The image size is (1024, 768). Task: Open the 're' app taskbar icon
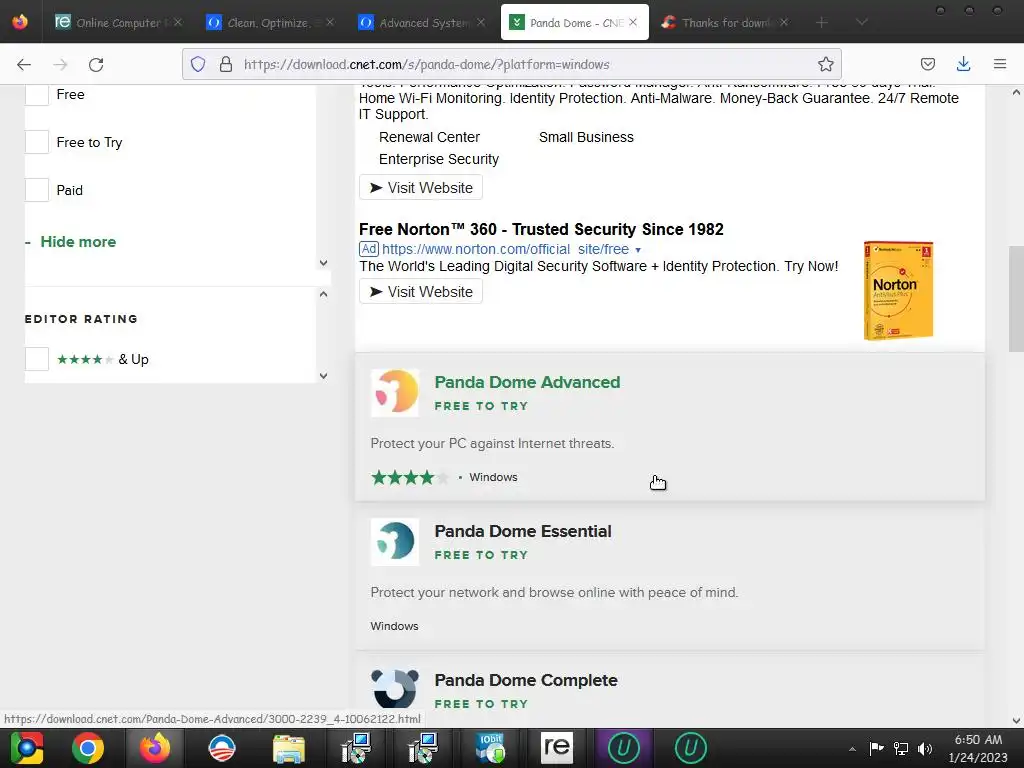pyautogui.click(x=557, y=748)
